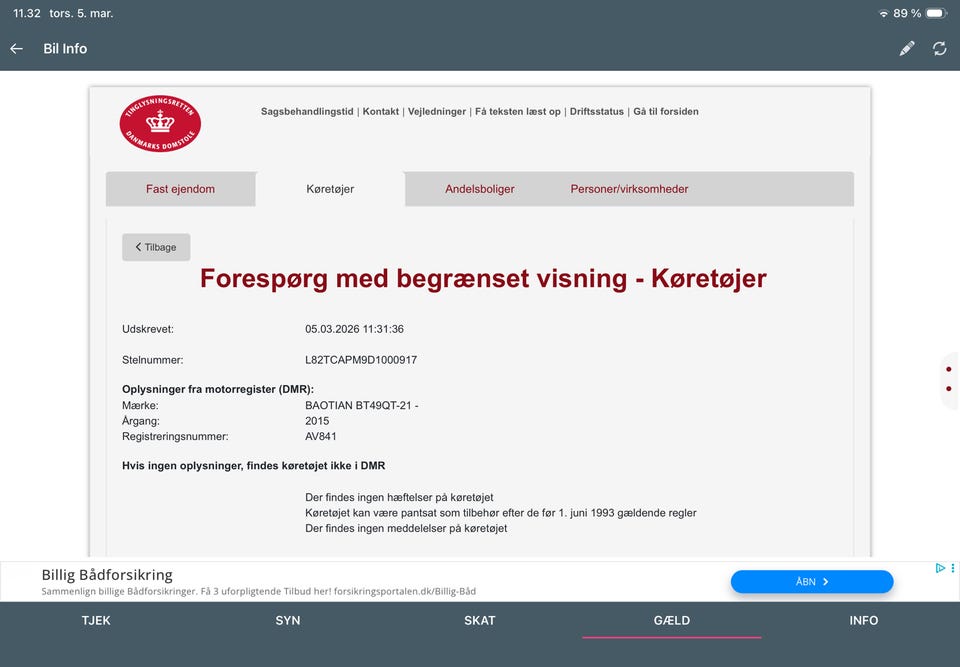Click Gå til forsiden link
960x667 pixels.
[x=666, y=111]
